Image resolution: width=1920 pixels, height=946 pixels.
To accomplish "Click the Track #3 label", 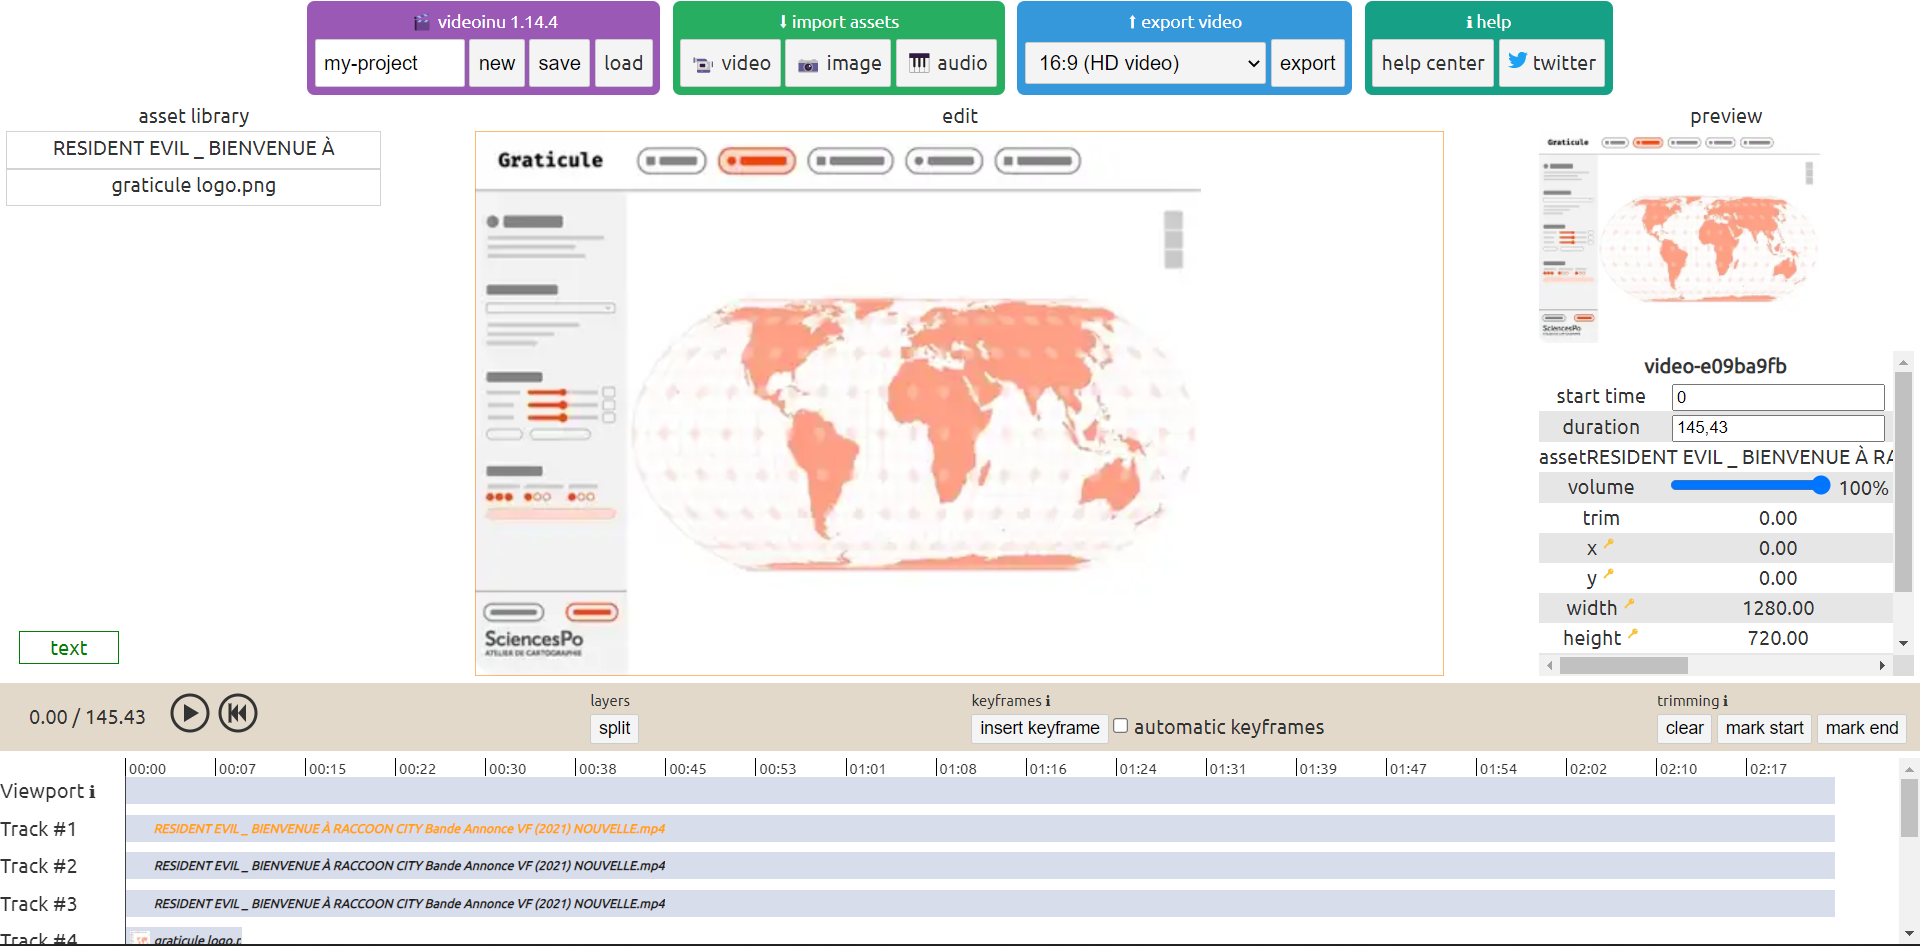I will 39,904.
